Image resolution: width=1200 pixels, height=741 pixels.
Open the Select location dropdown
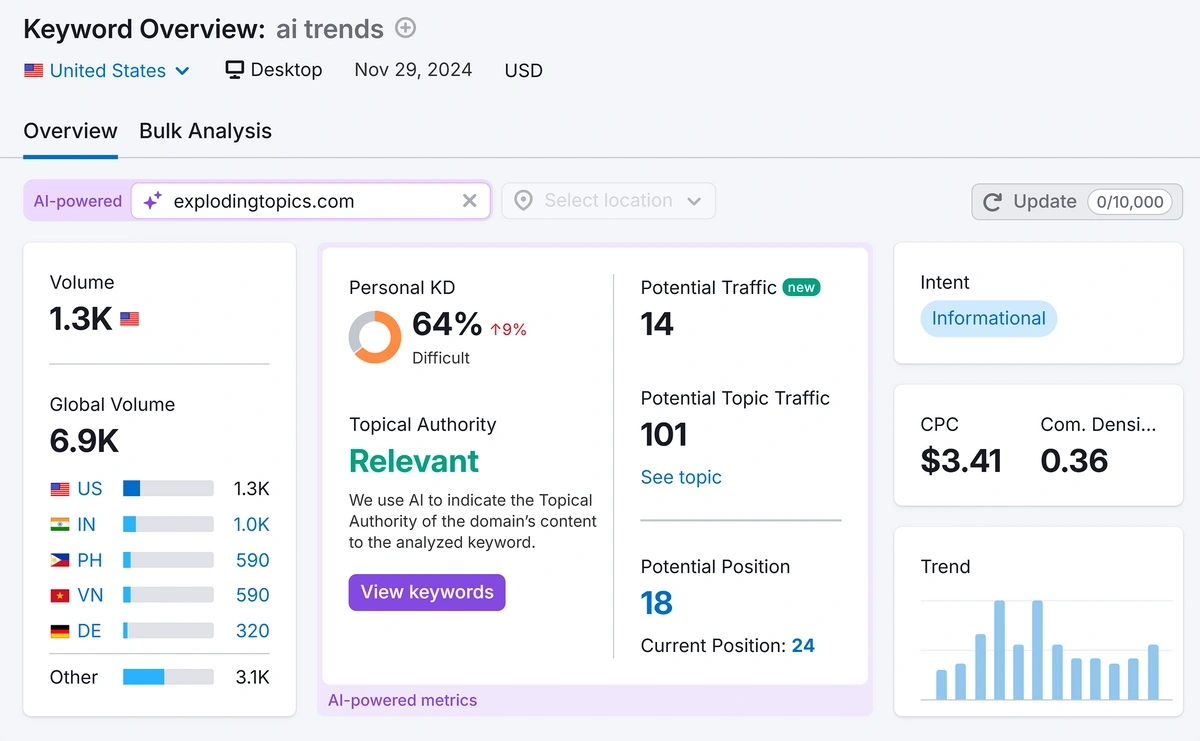tap(608, 200)
